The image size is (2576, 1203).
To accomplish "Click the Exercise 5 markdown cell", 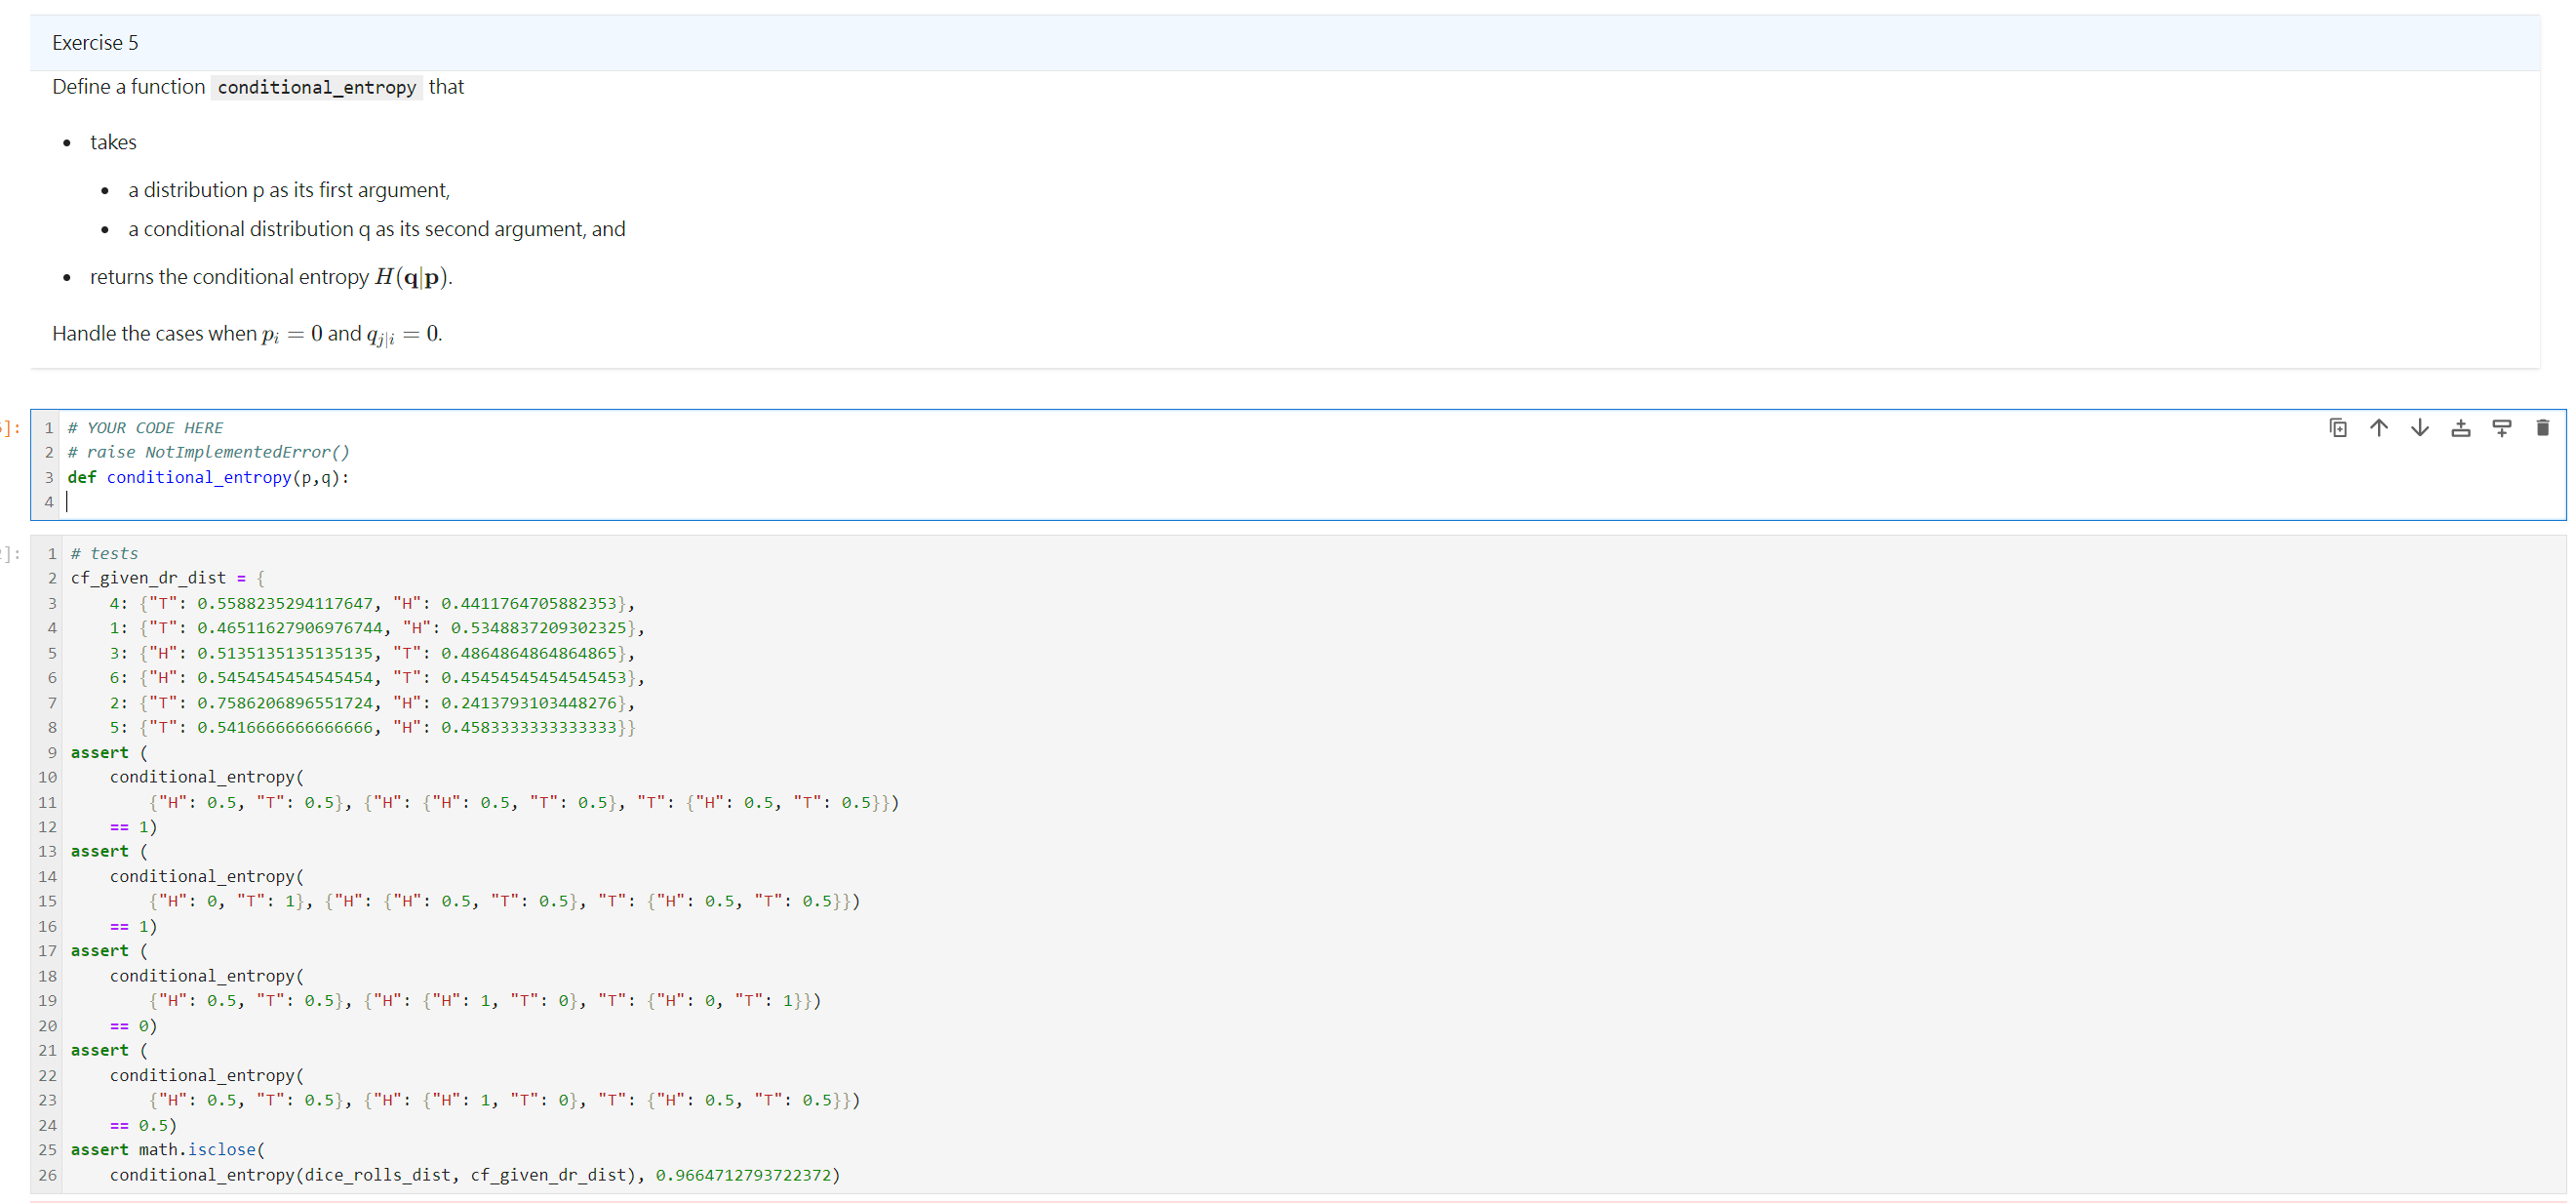I will [x=95, y=42].
